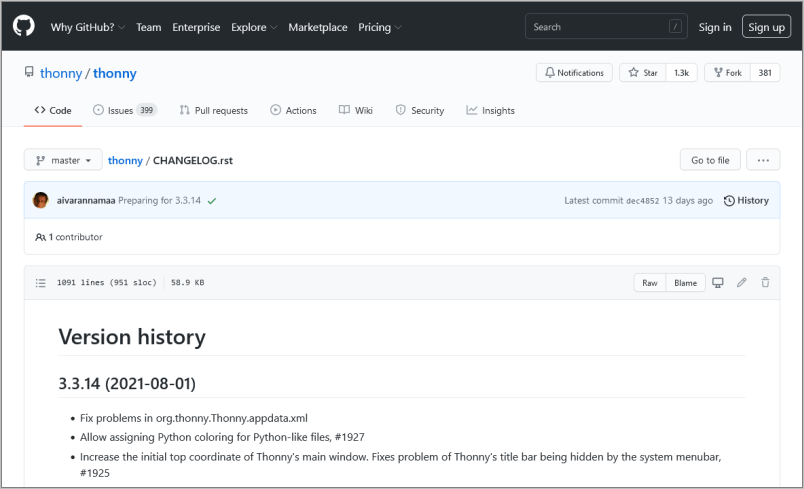Open the master branch selector
The height and width of the screenshot is (489, 804).
[63, 160]
